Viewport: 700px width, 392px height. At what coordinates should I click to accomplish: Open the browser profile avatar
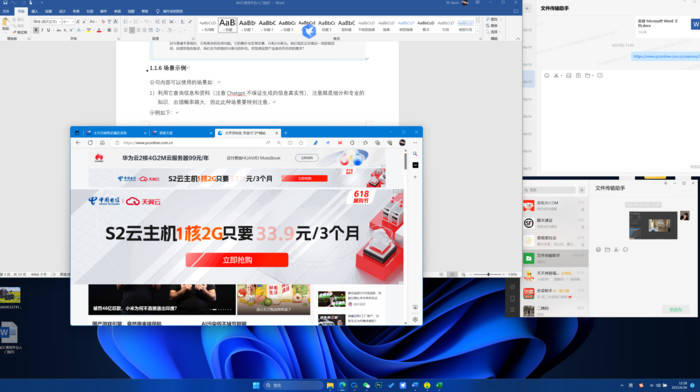click(402, 142)
